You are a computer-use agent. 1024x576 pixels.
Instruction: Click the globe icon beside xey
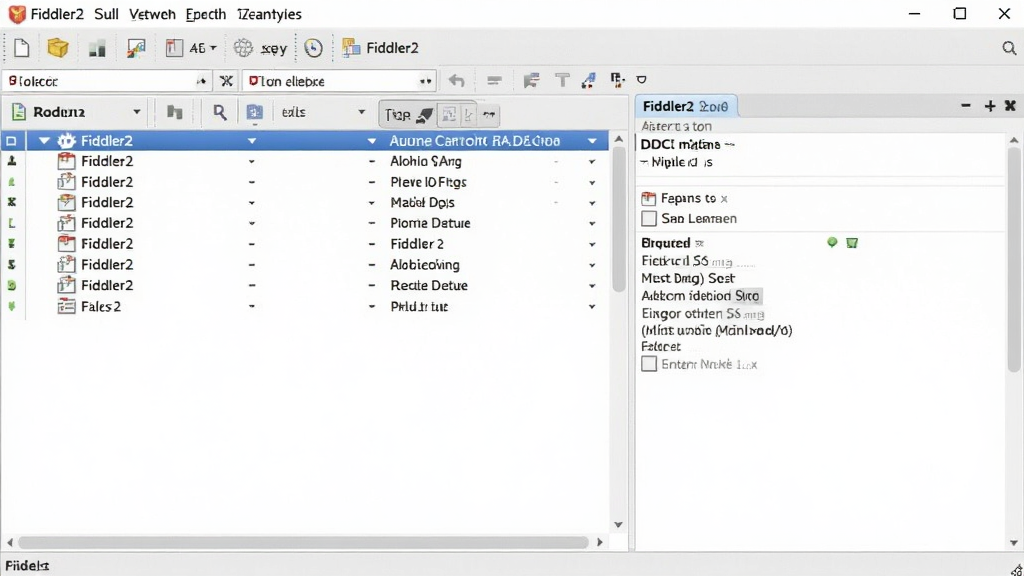(x=243, y=48)
